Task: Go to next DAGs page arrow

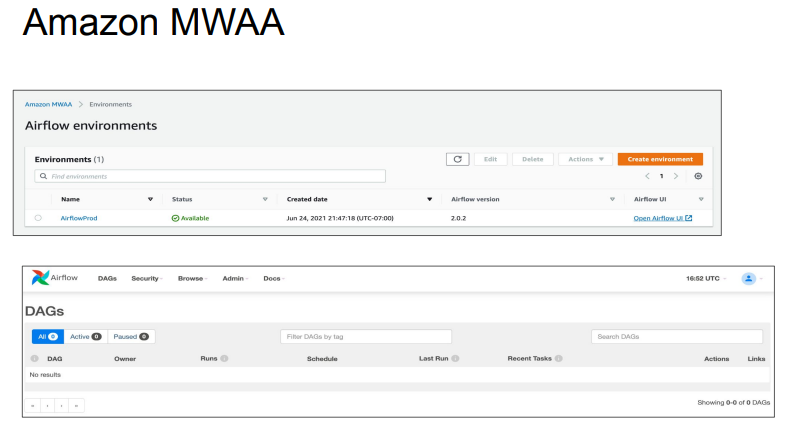Action: tap(61, 405)
